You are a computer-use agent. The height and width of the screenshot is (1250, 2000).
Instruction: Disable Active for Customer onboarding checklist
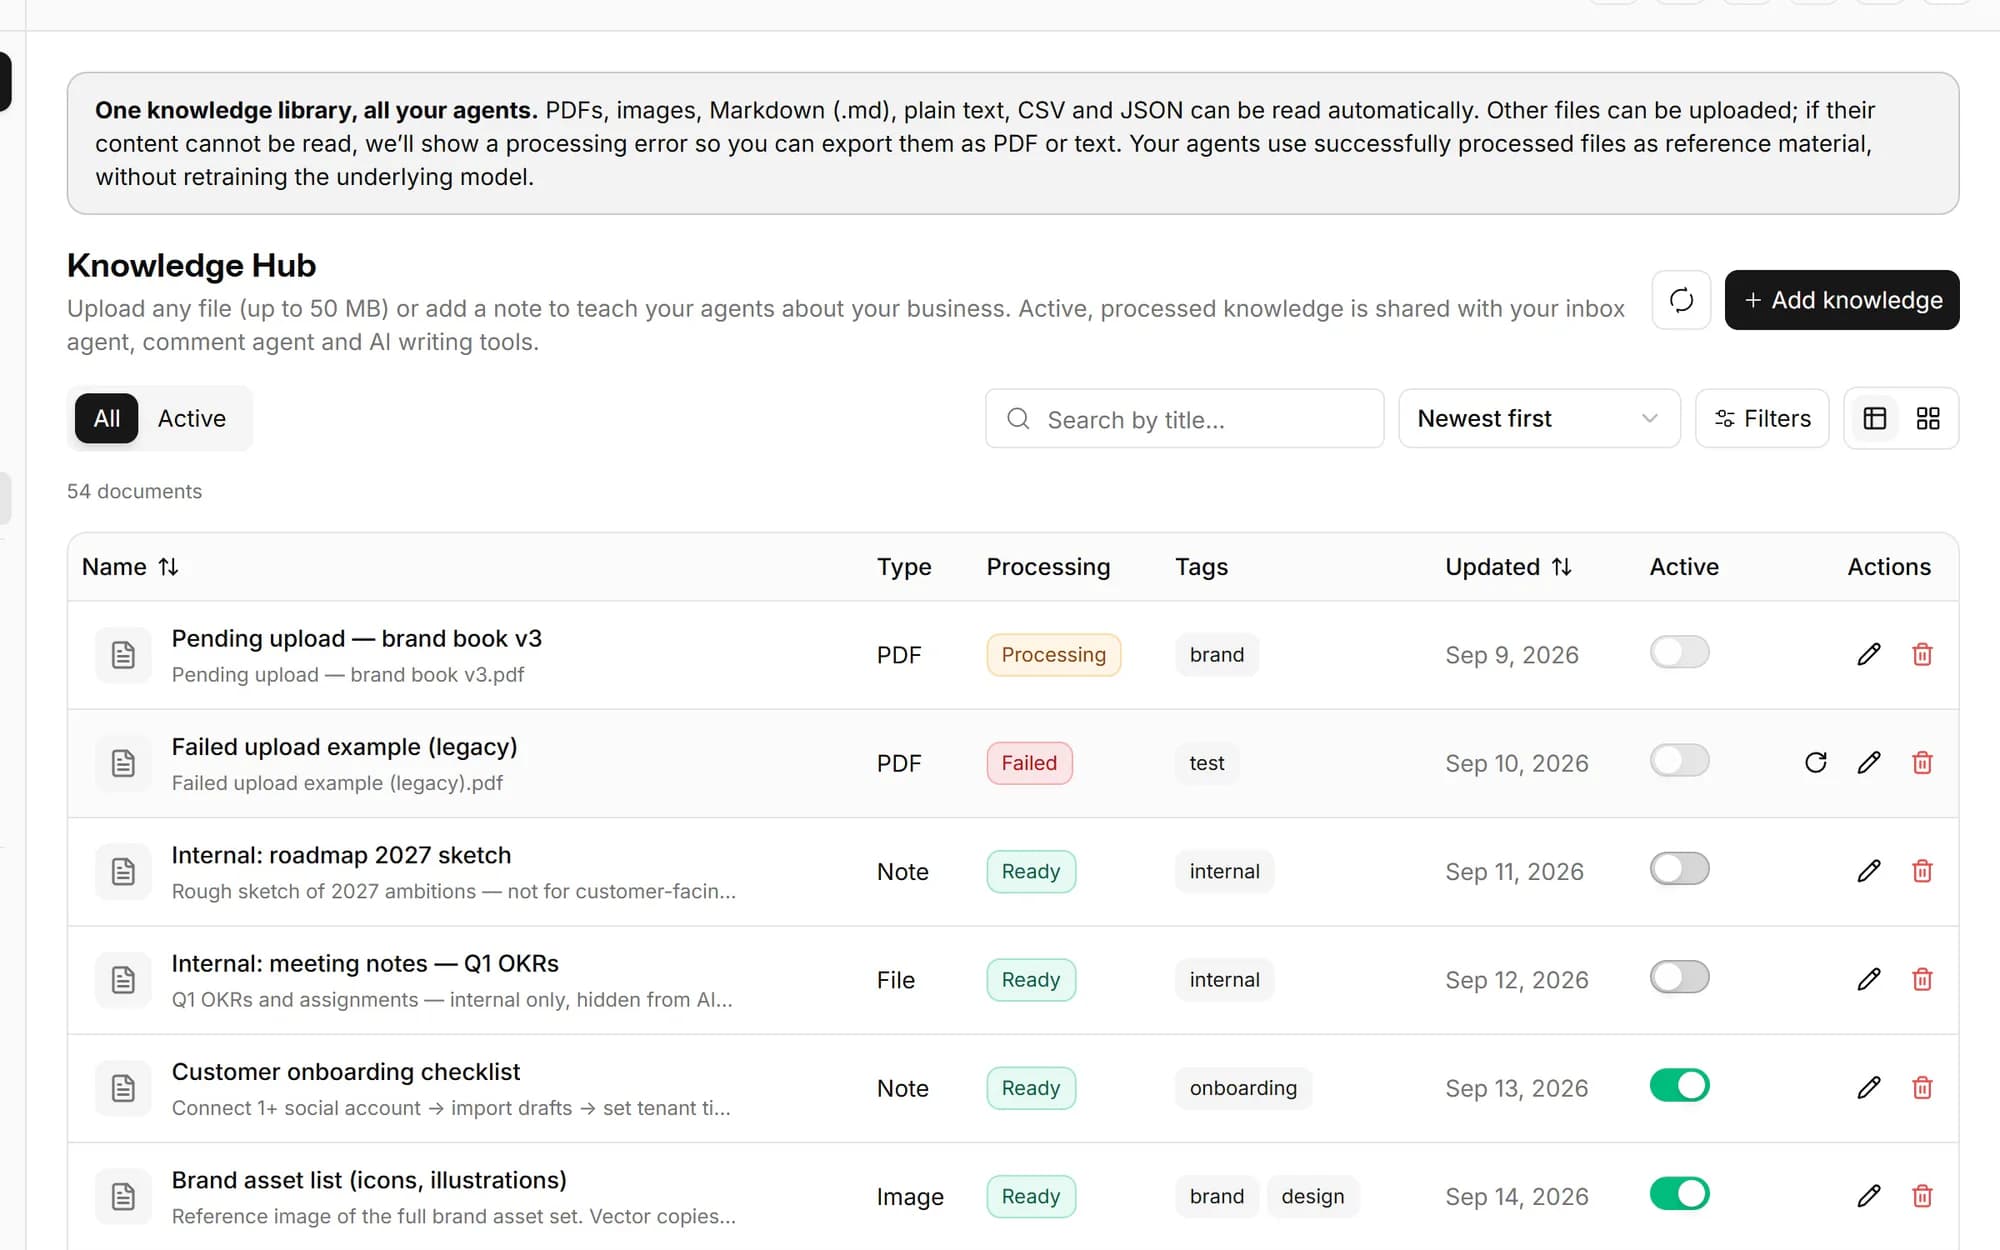pyautogui.click(x=1679, y=1085)
